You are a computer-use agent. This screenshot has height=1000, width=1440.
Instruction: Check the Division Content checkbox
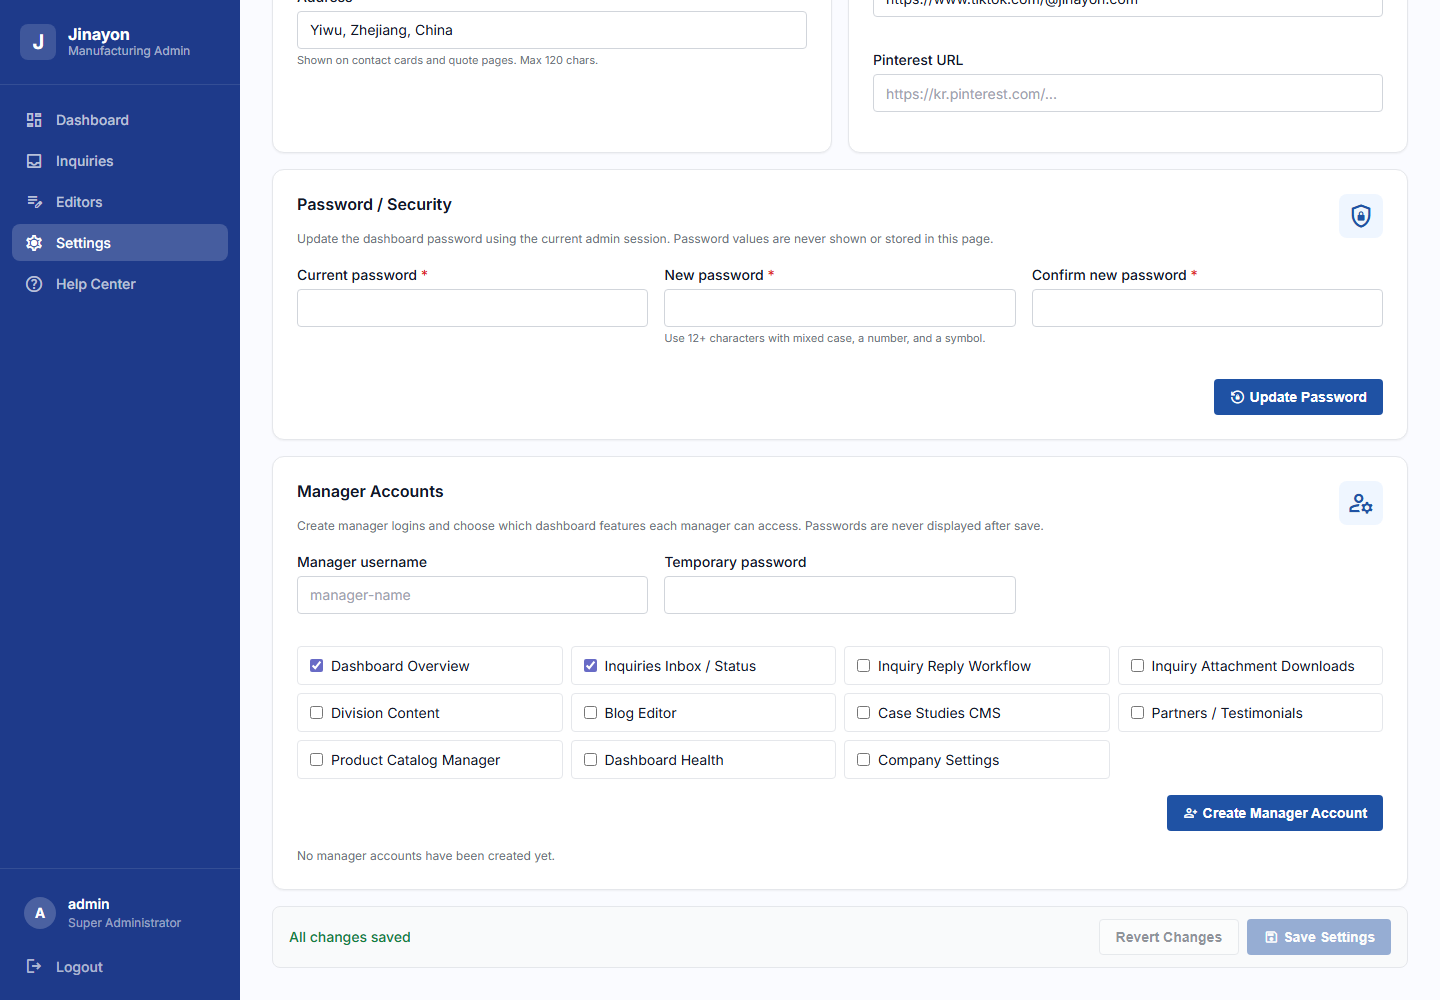click(x=317, y=713)
